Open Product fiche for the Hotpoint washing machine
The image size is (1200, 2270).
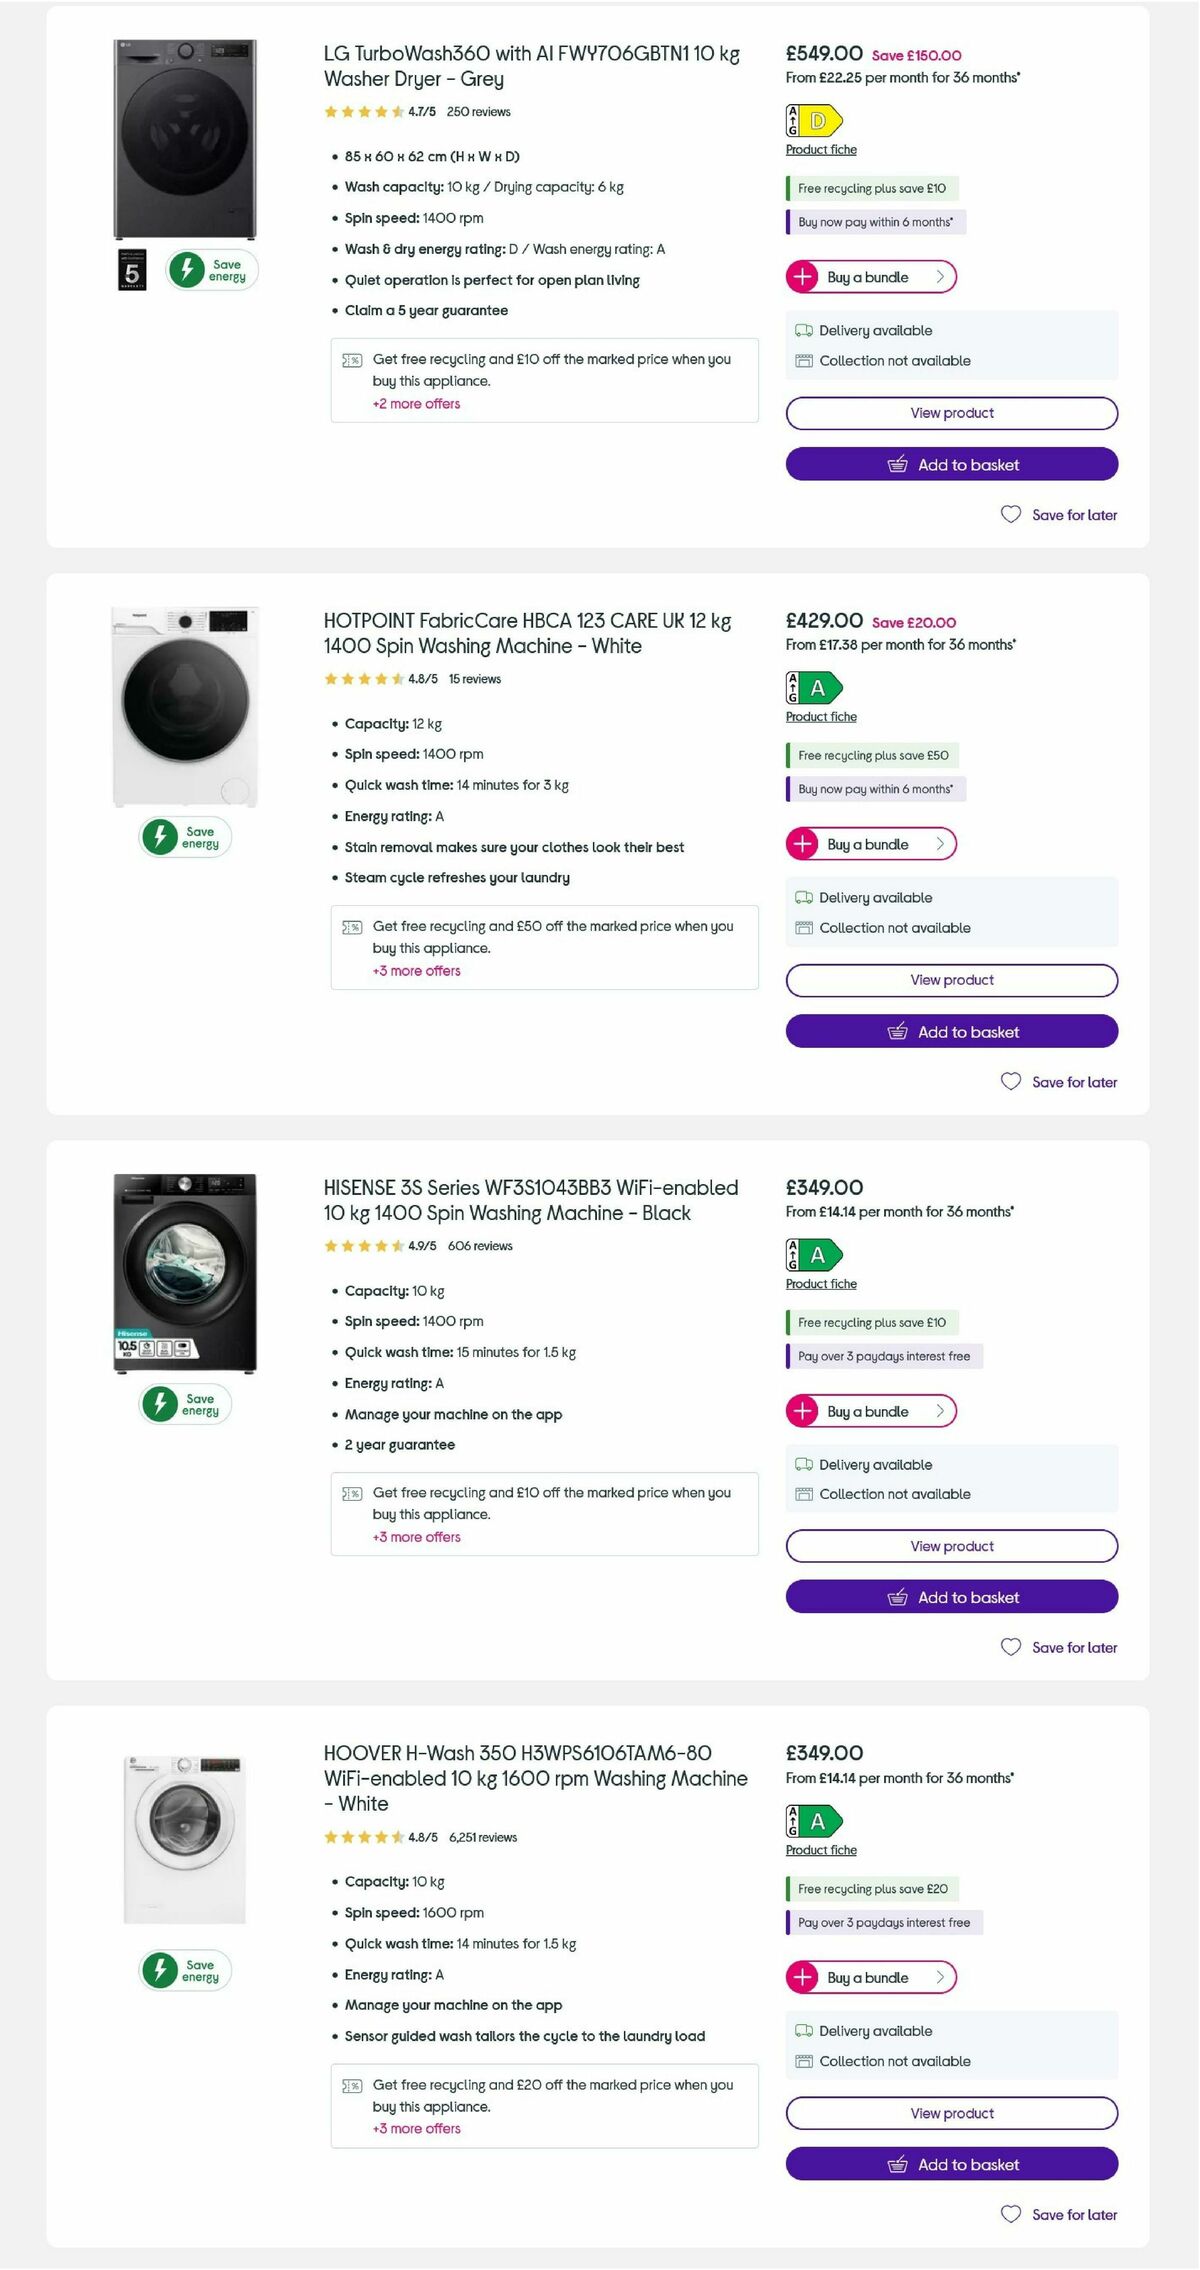click(x=820, y=716)
